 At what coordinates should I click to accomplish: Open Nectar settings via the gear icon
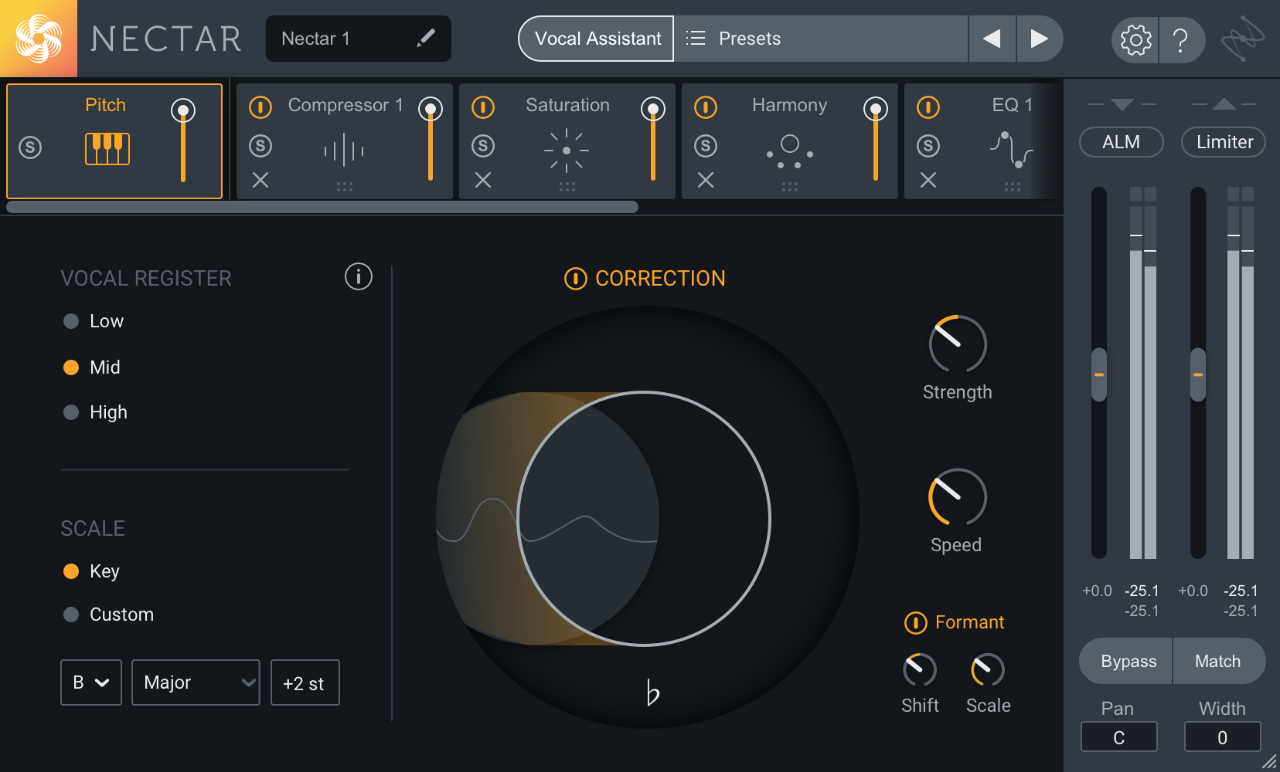coord(1134,39)
